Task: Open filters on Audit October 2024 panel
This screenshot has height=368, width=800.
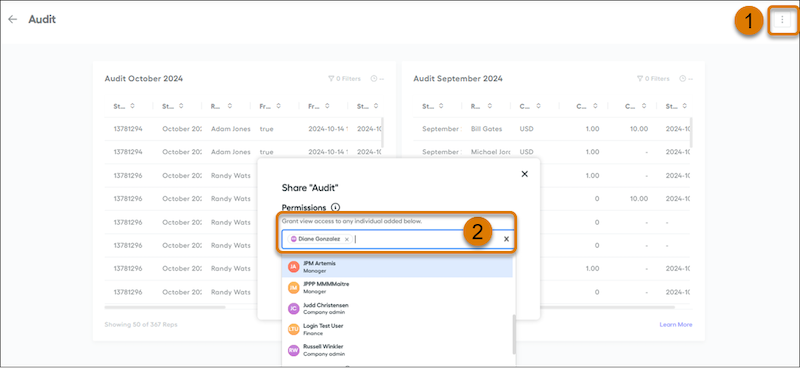Action: [x=344, y=79]
